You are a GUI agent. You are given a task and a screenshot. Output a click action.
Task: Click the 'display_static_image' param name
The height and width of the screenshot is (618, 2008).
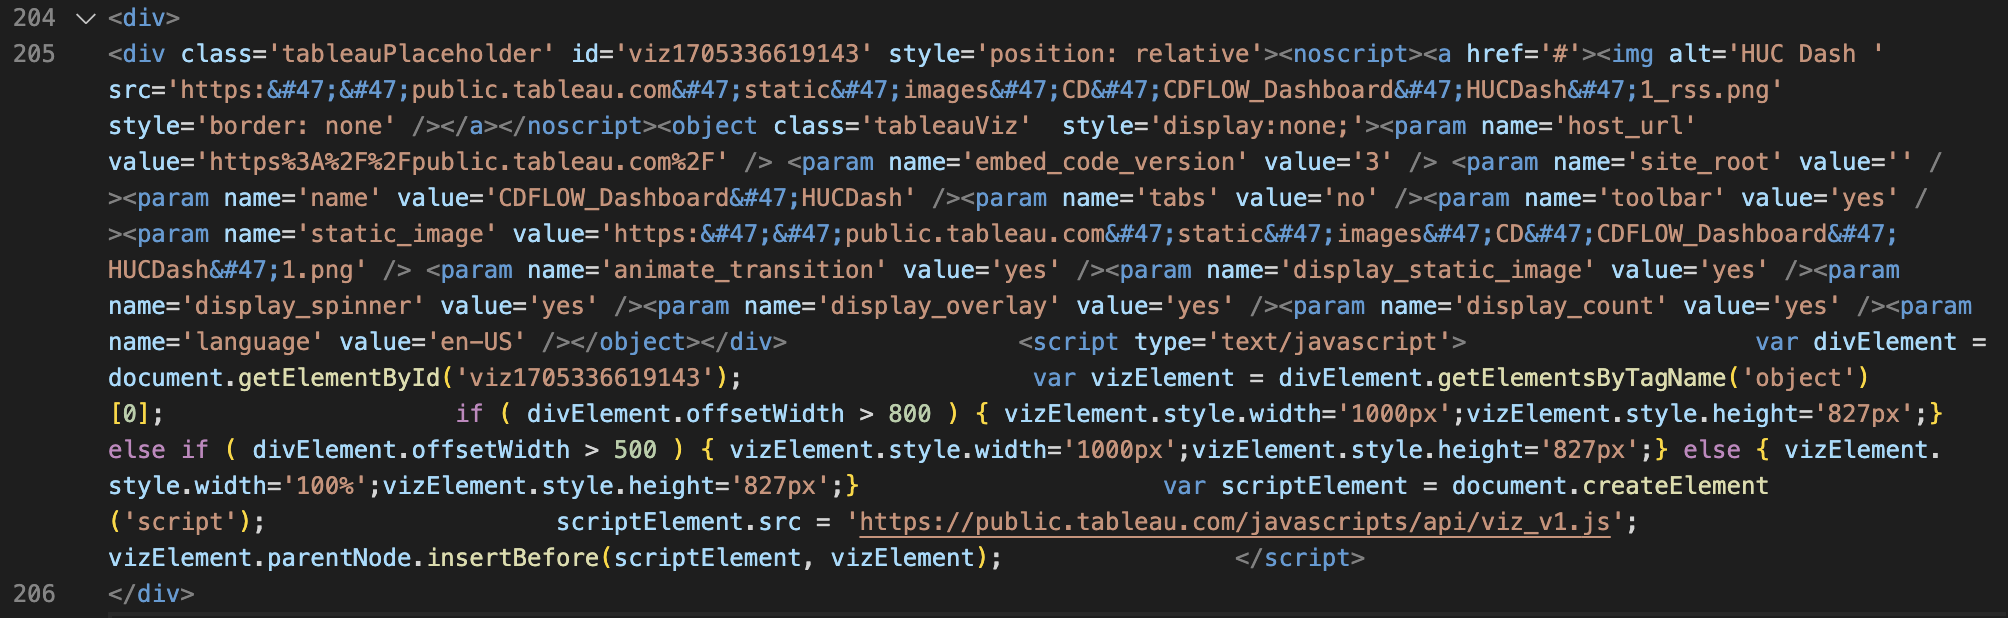click(1437, 270)
